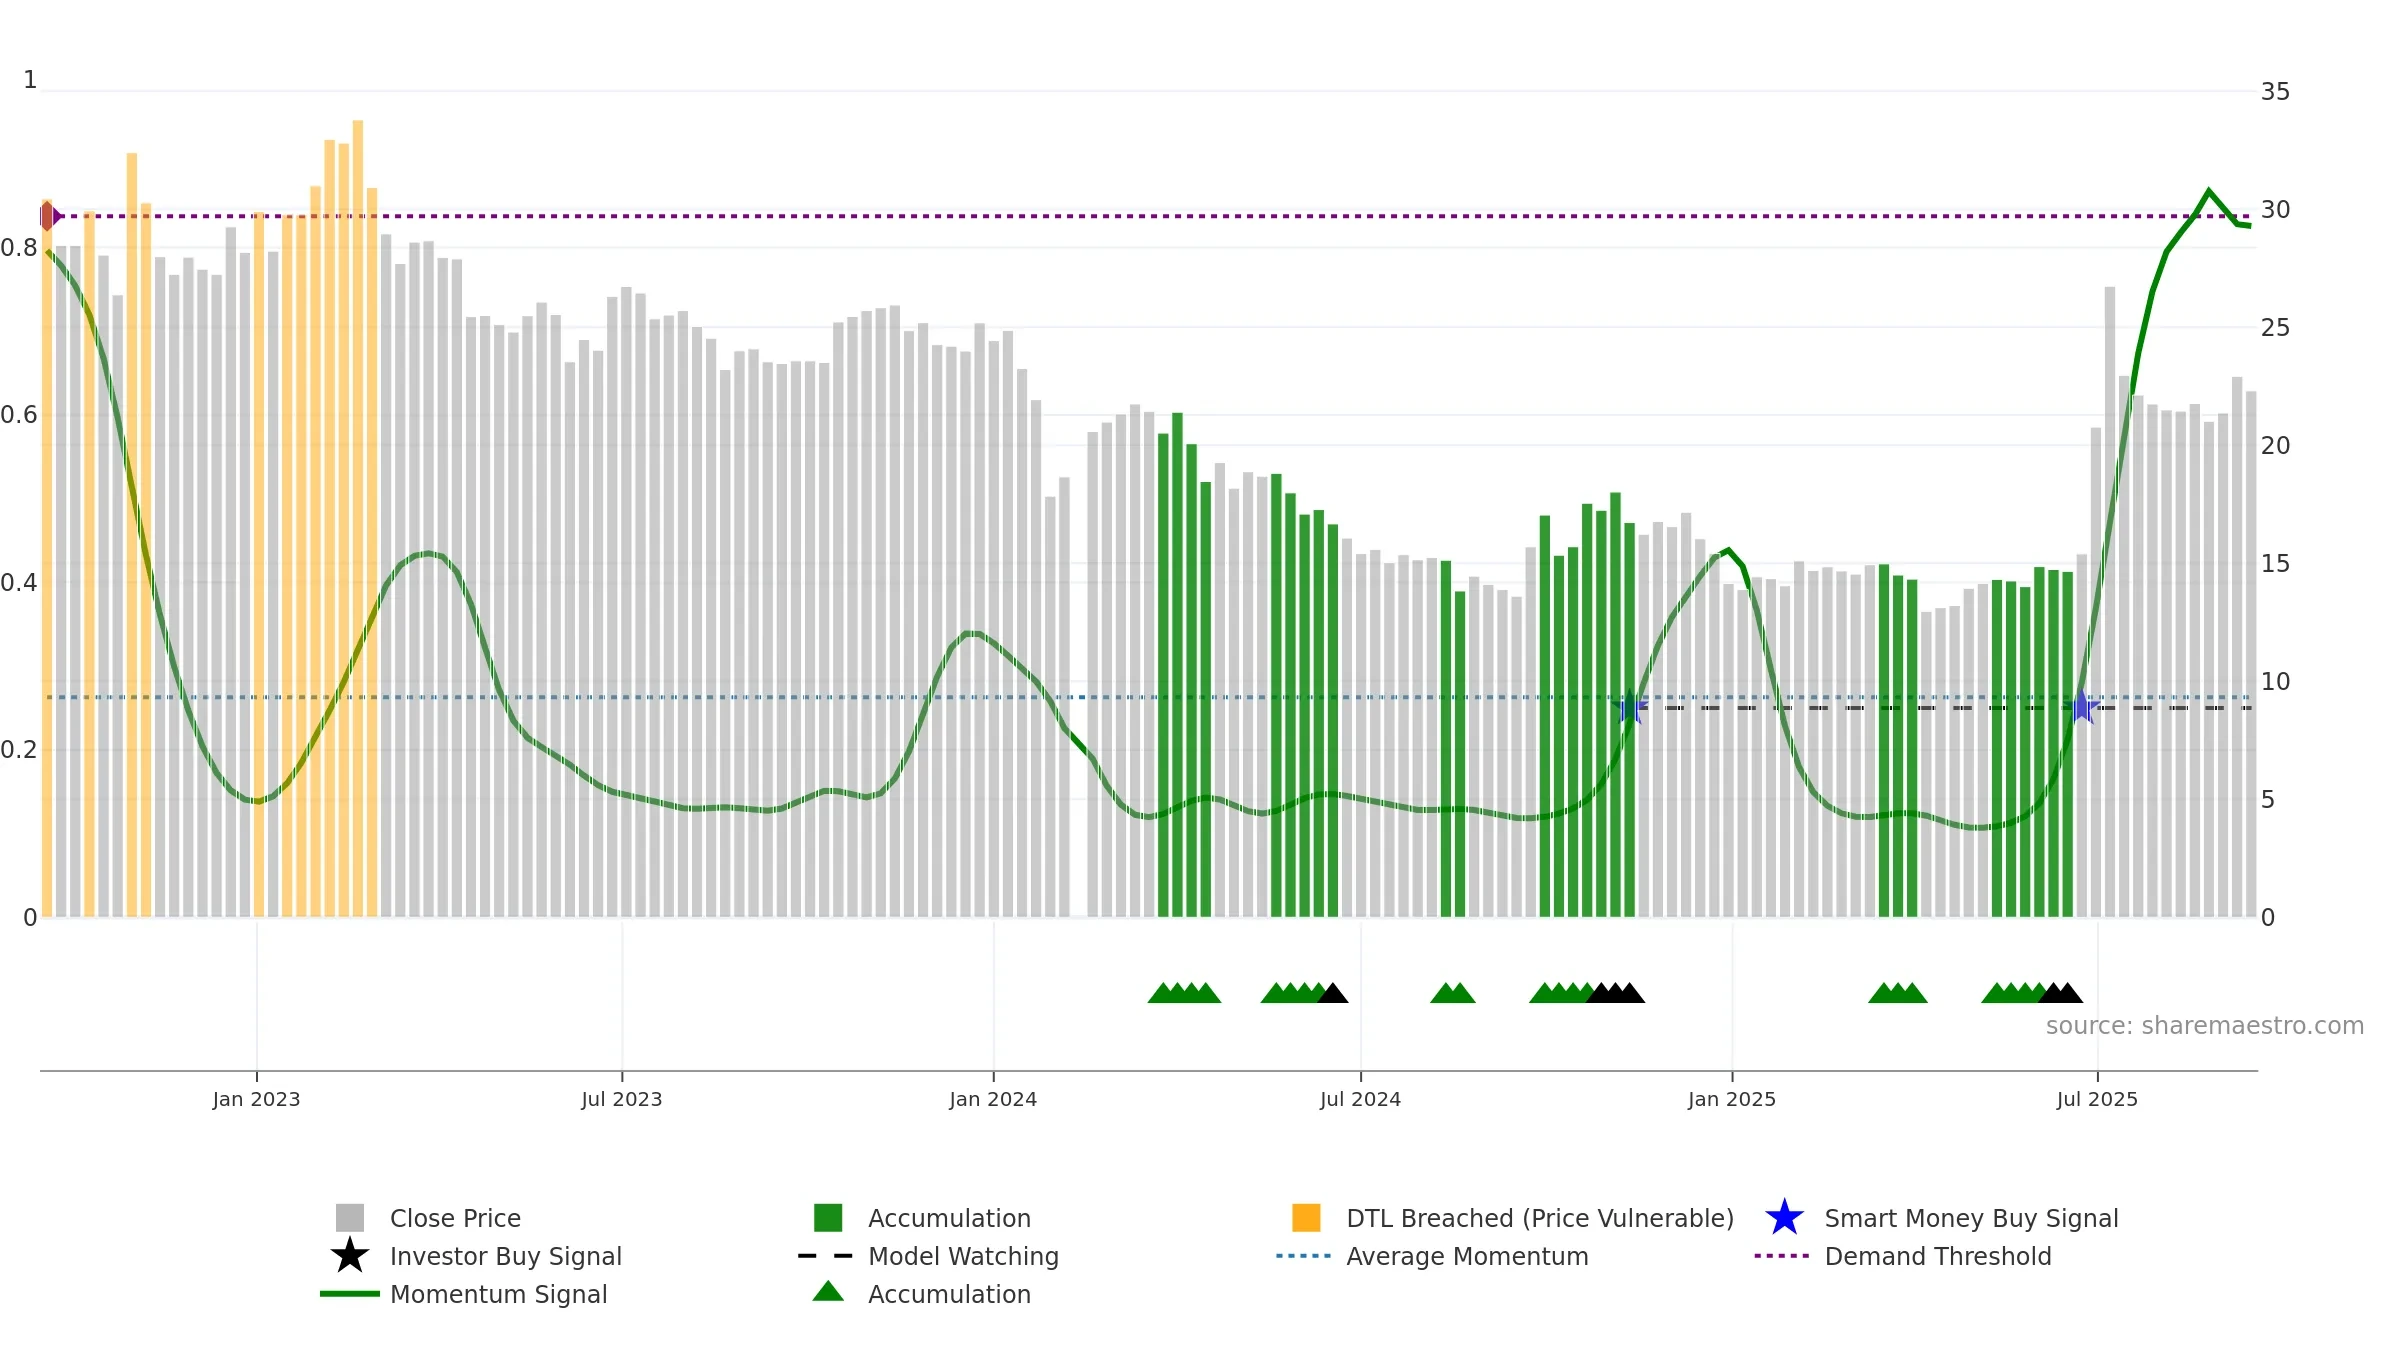Click the dotted blue Average Momentum legend line

[x=1304, y=1256]
